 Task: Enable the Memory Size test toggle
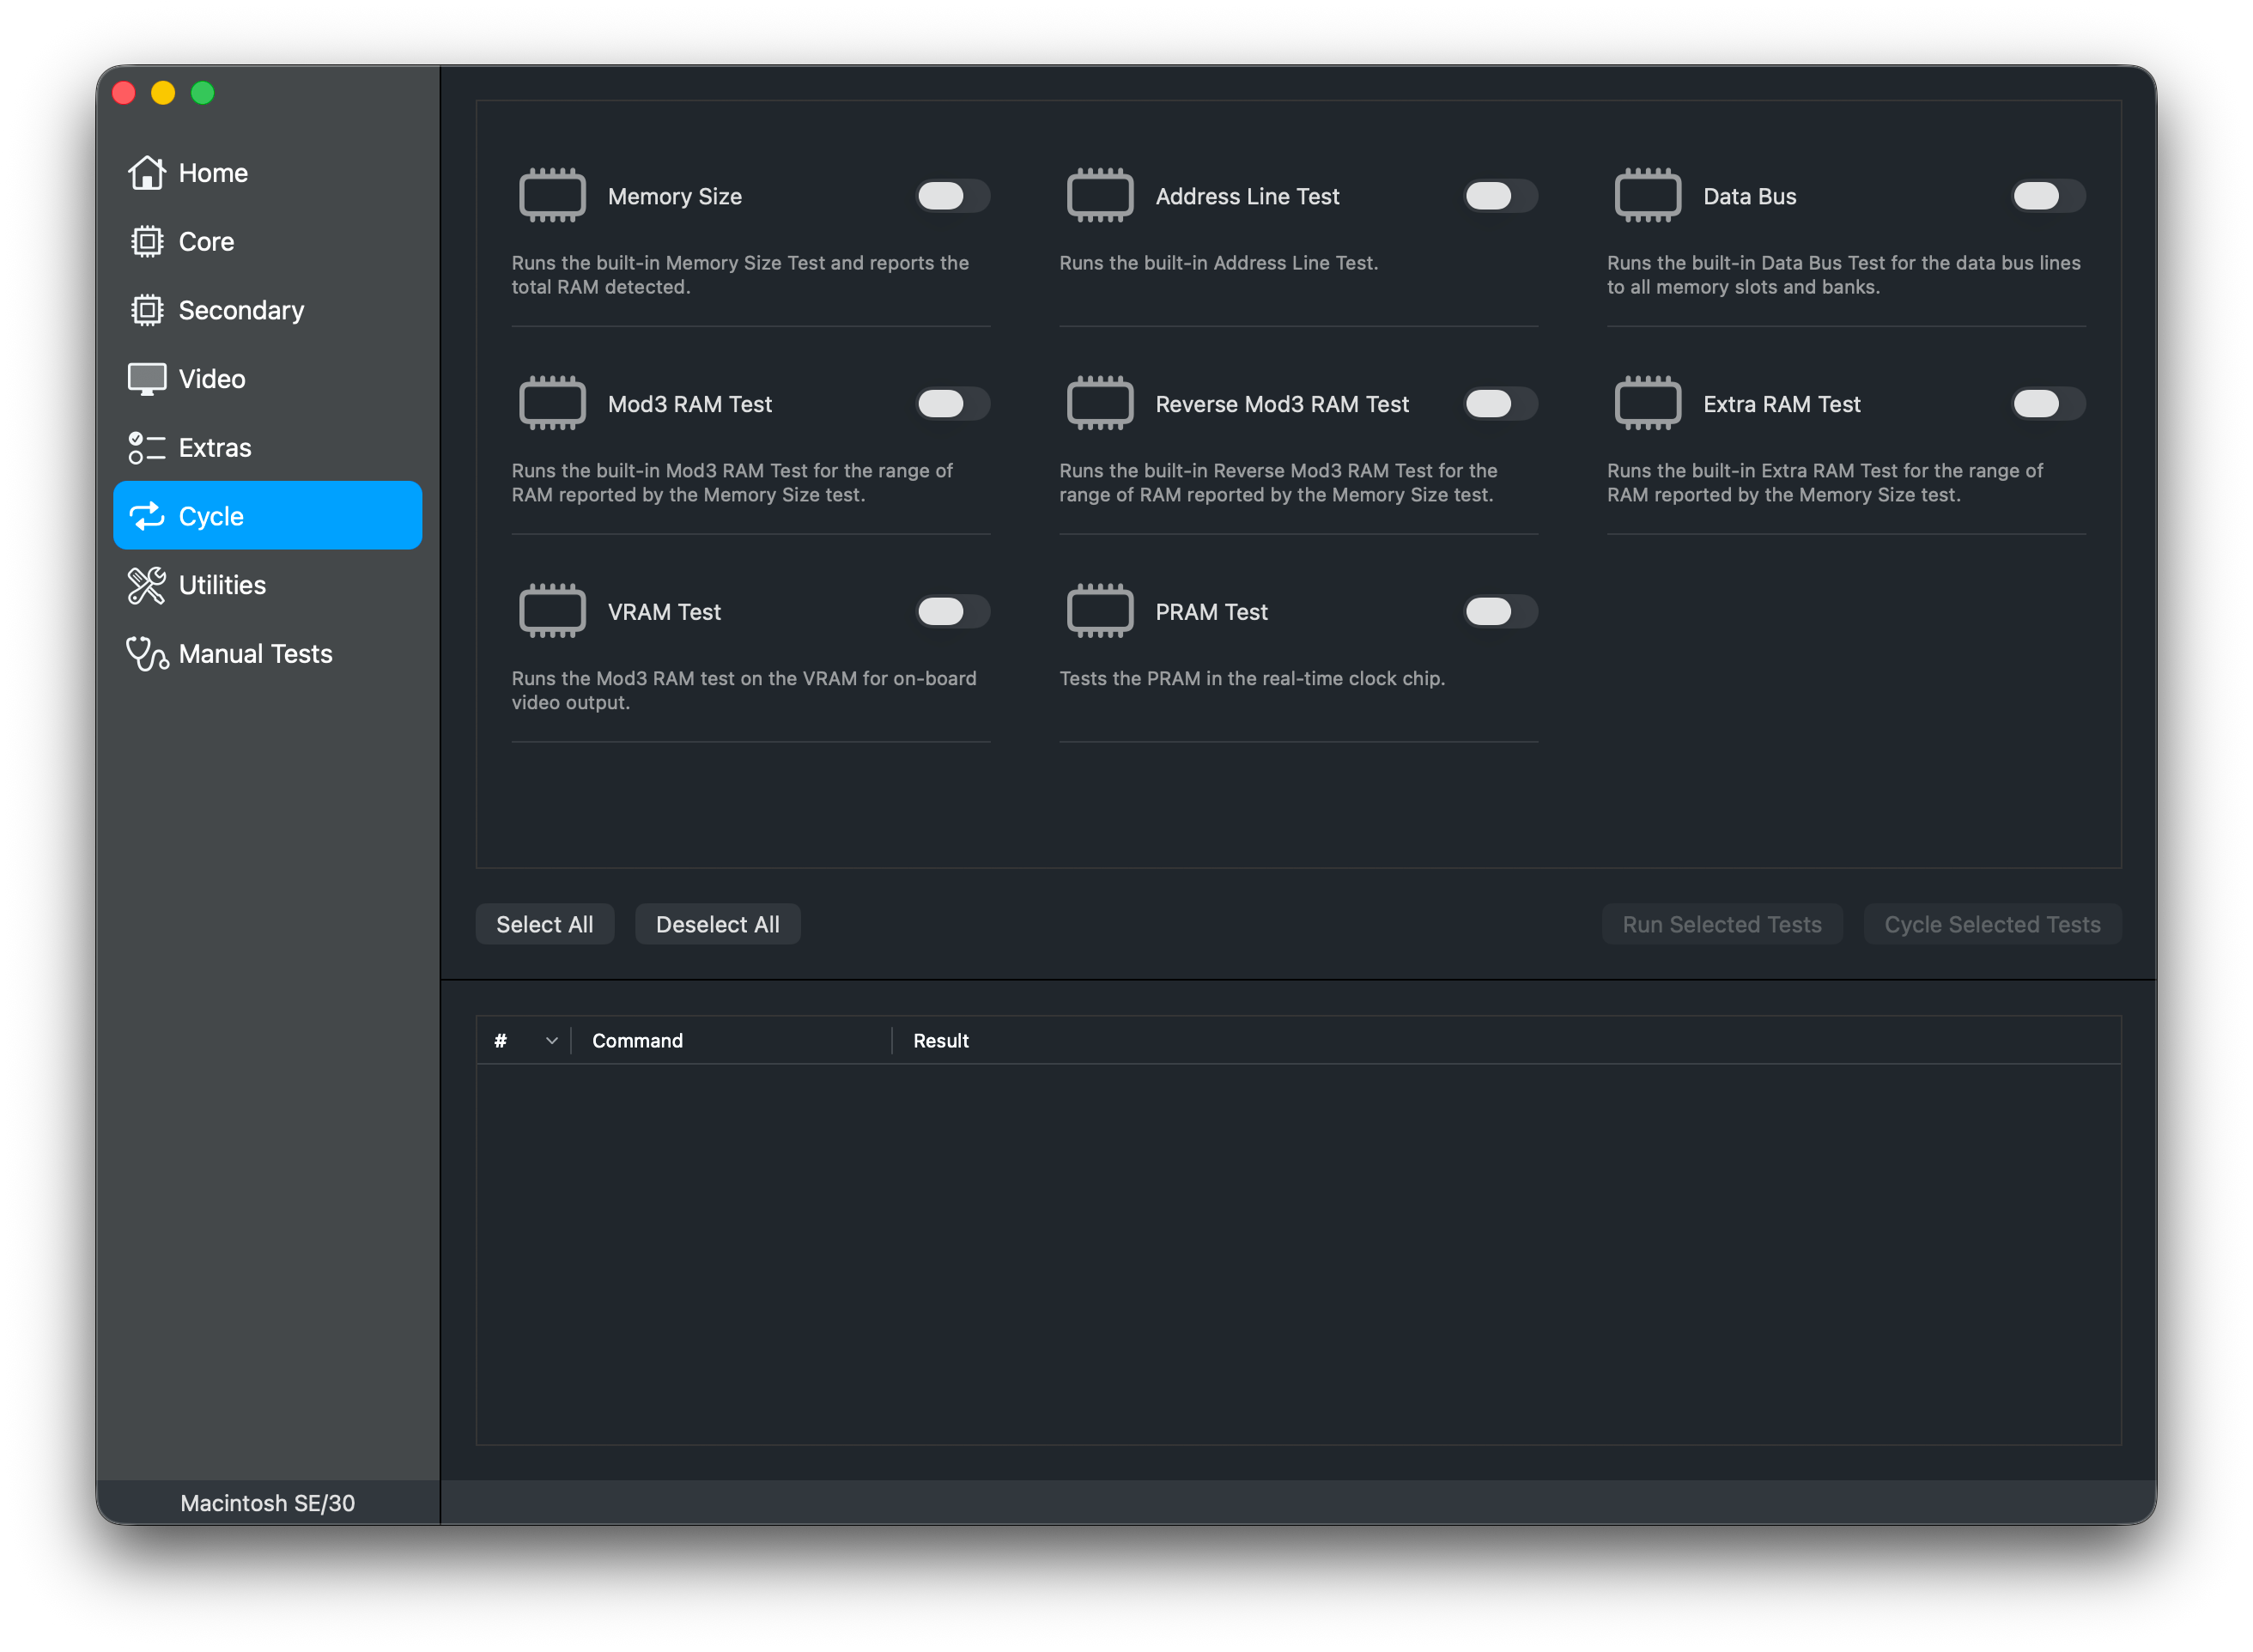[x=952, y=196]
